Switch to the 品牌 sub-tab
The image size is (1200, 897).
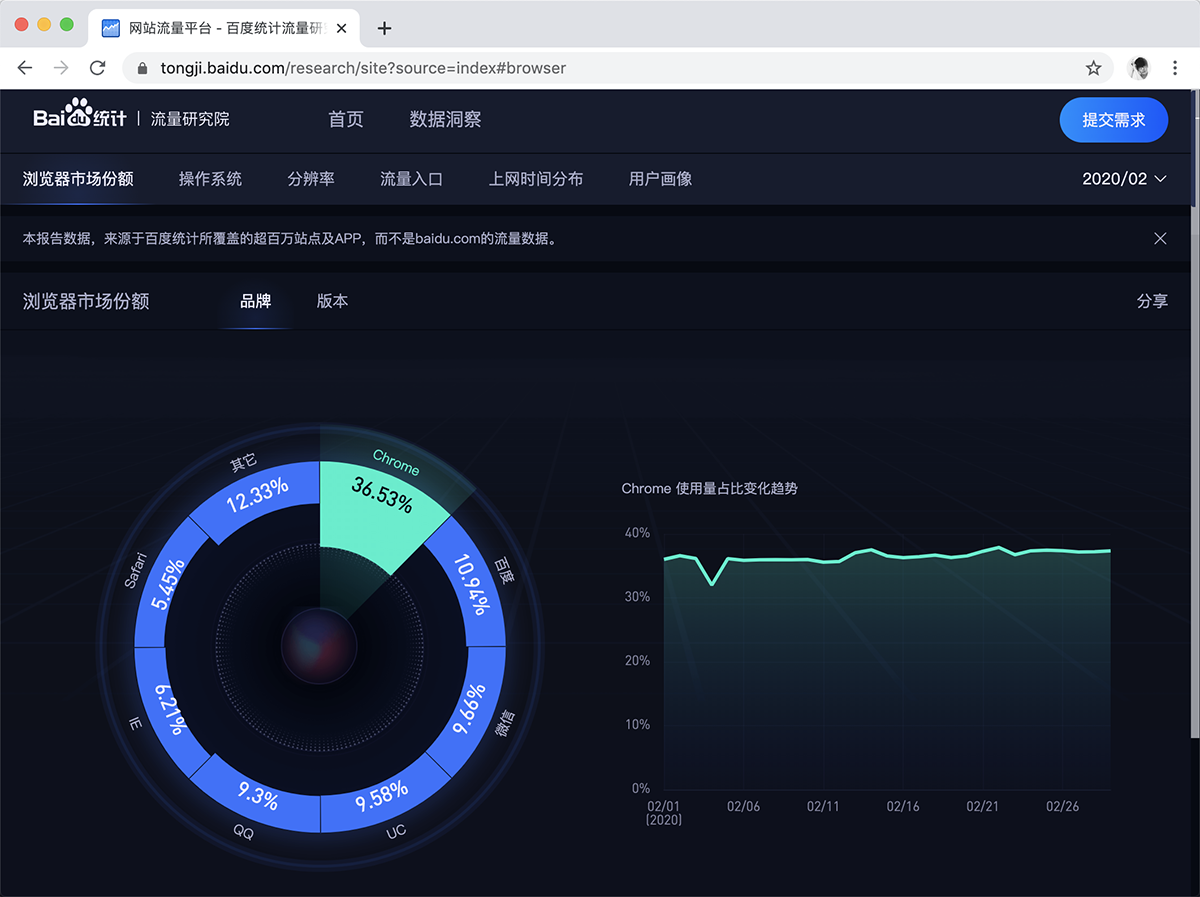click(x=255, y=300)
